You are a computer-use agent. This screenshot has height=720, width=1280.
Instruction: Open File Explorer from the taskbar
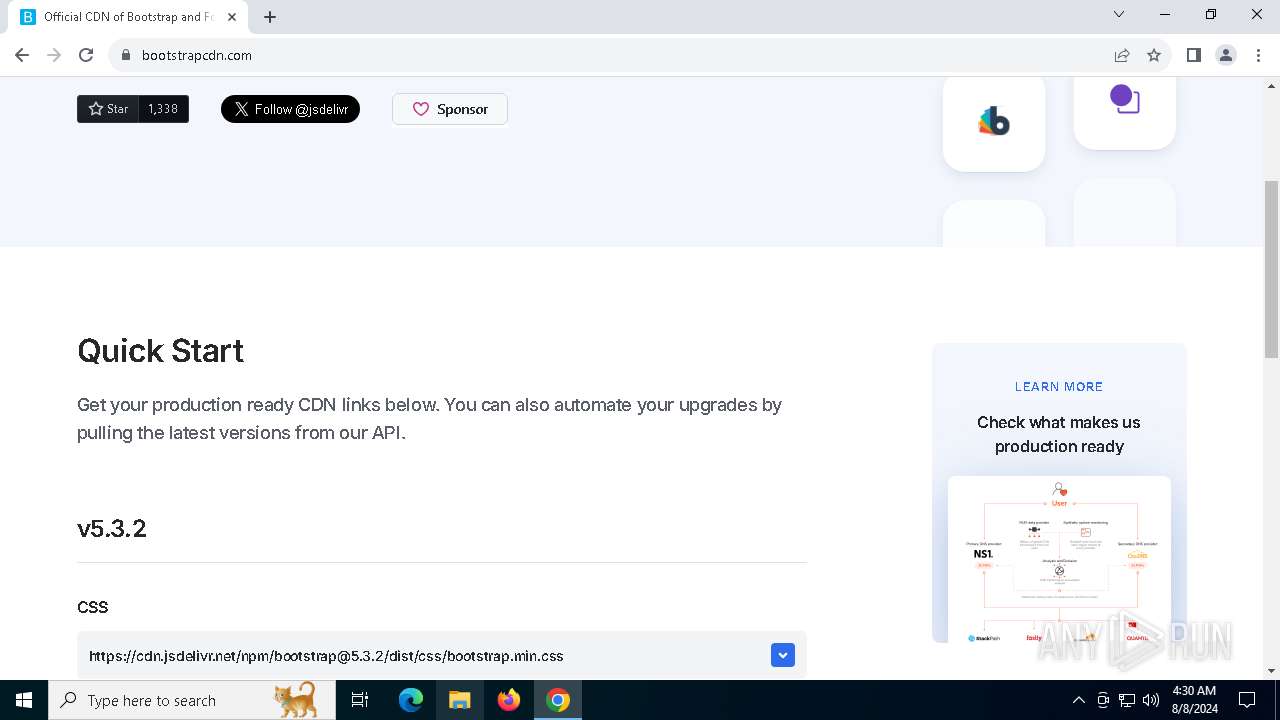pos(459,700)
